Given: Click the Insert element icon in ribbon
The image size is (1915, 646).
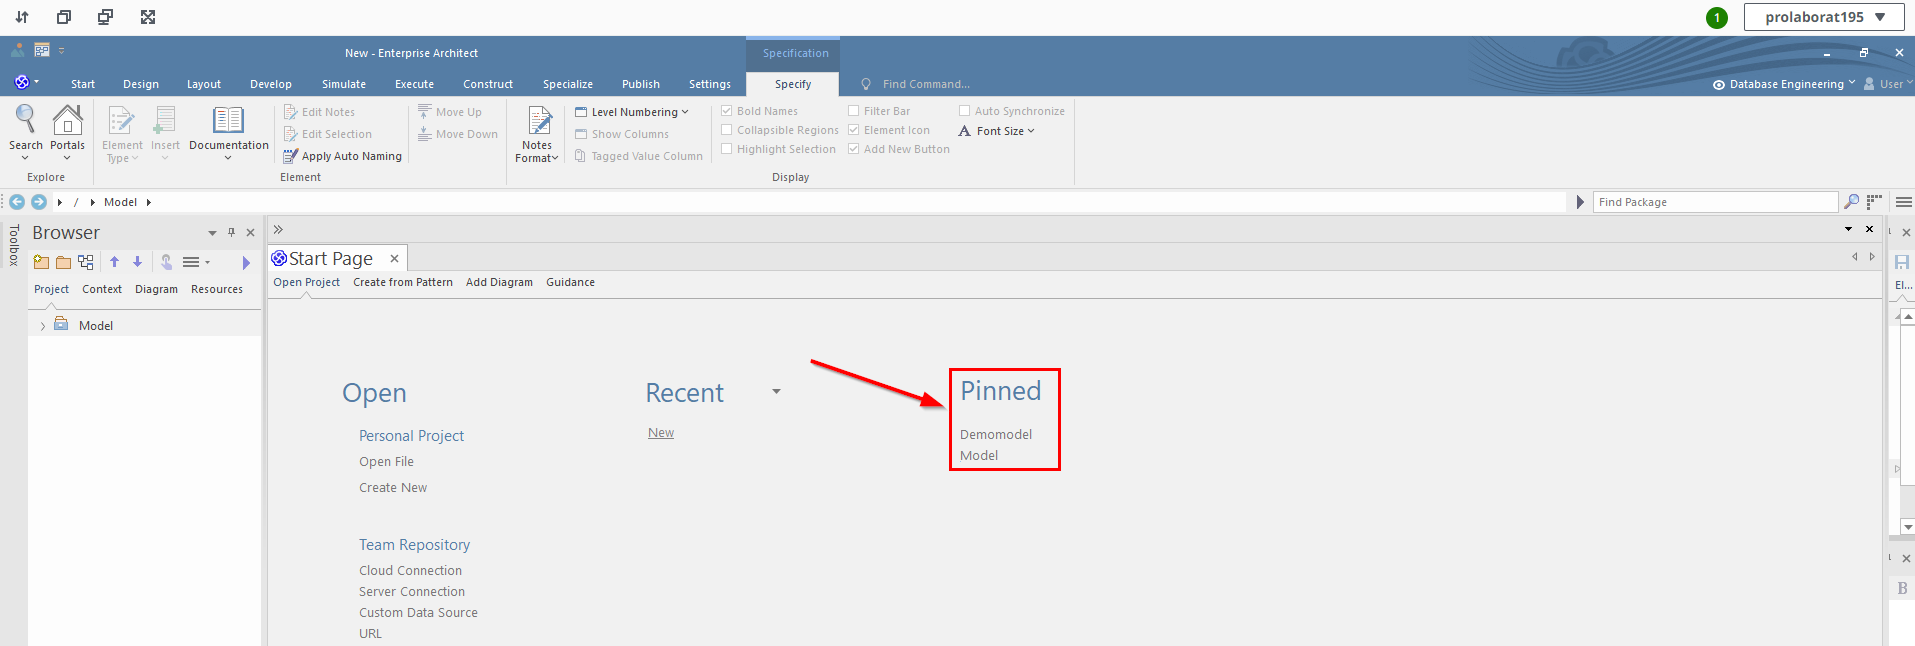Looking at the screenshot, I should click(x=165, y=120).
